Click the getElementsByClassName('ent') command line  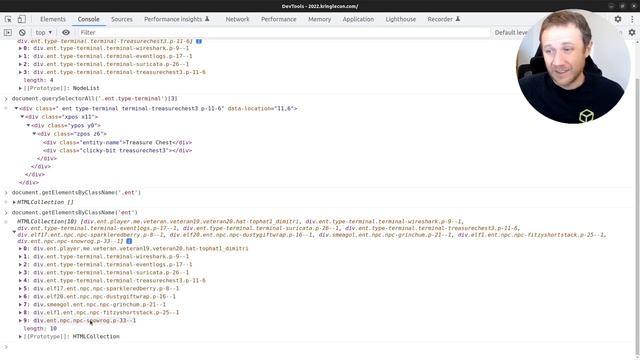click(75, 213)
